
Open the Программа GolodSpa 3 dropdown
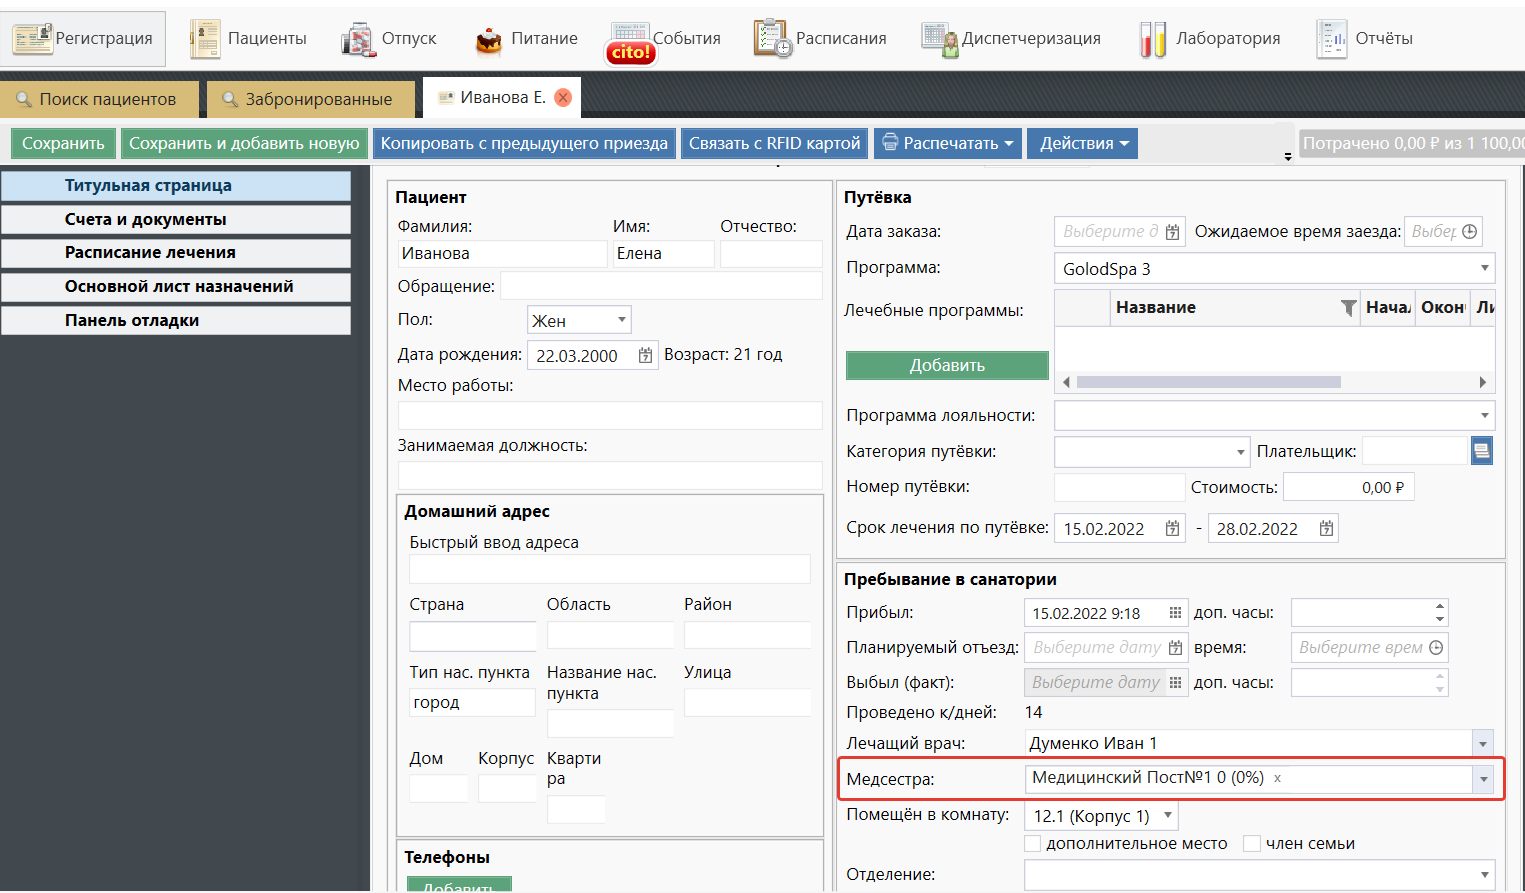(x=1484, y=268)
